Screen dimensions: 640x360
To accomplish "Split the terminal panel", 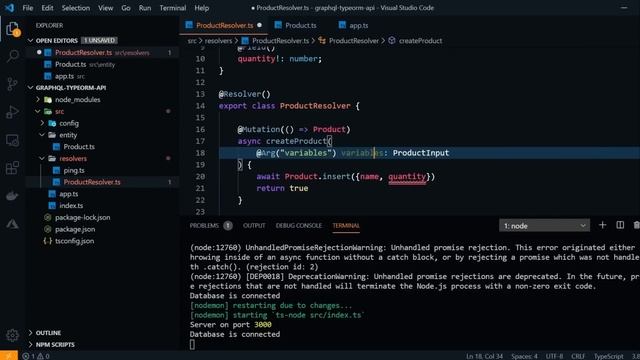I will pyautogui.click(x=620, y=225).
